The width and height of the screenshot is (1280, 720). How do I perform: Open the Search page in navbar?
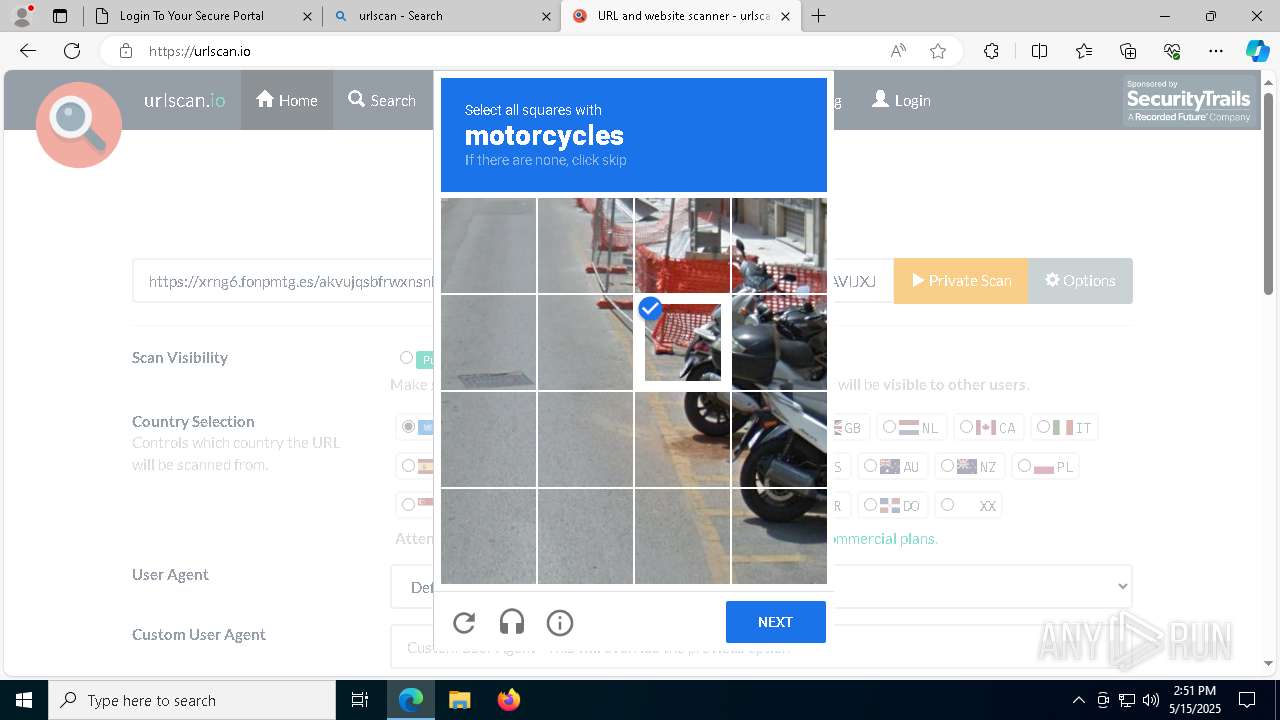pyautogui.click(x=382, y=100)
